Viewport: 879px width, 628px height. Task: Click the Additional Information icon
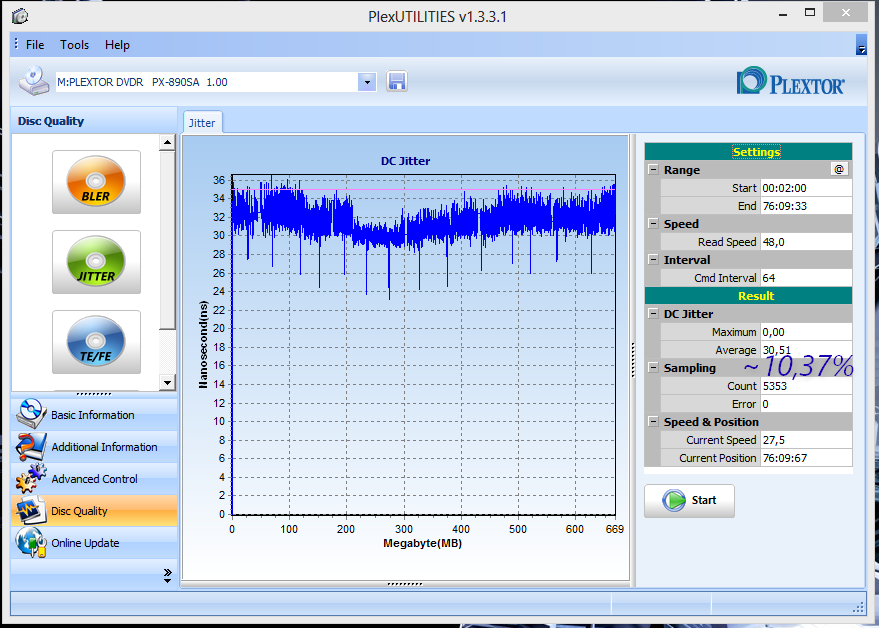(31, 447)
